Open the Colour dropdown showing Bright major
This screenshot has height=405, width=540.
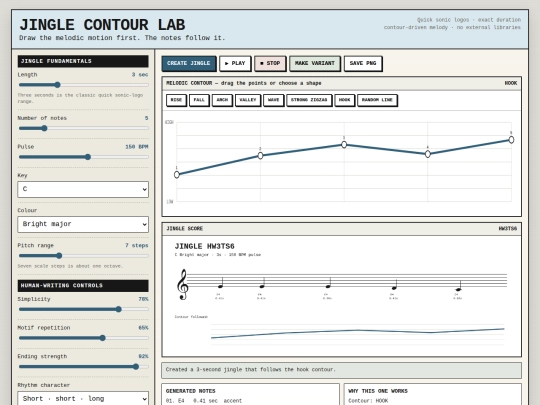[83, 224]
